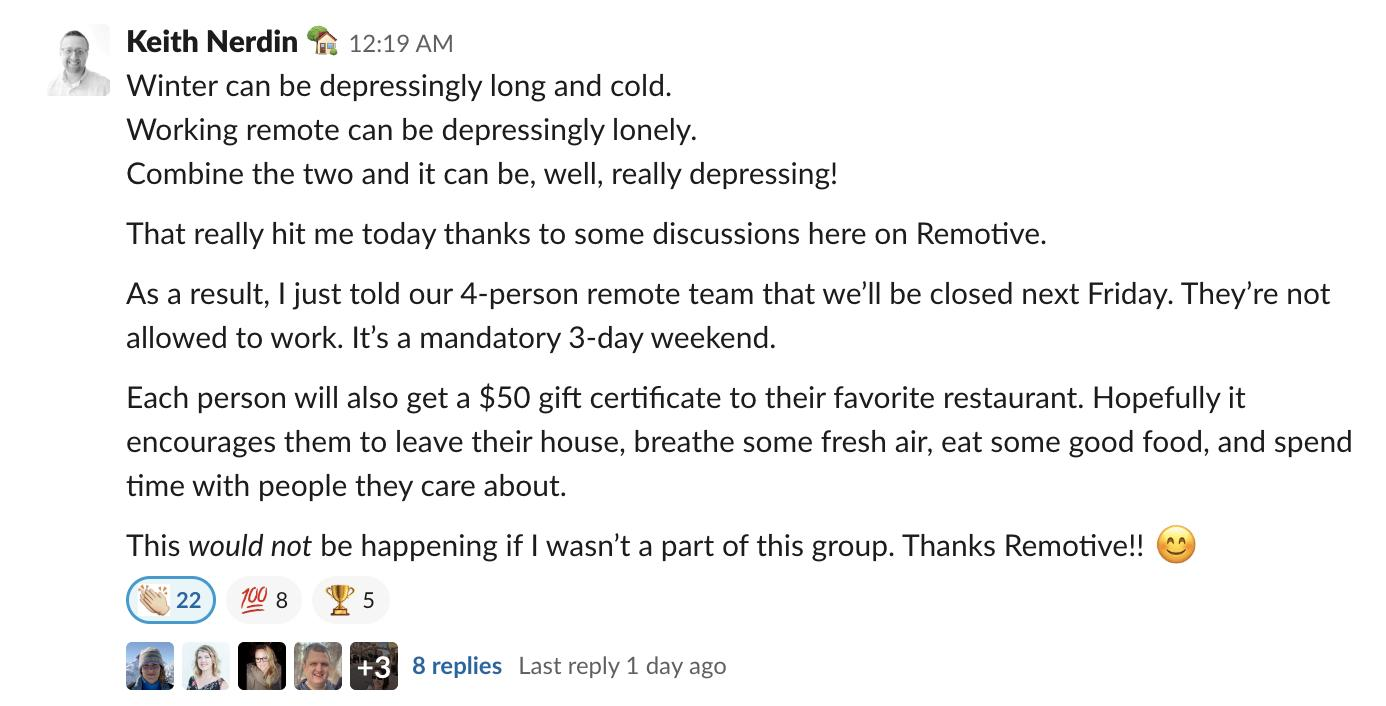The height and width of the screenshot is (706, 1386).
Task: Click the Keith Nerdin sender name
Action: click(x=212, y=41)
